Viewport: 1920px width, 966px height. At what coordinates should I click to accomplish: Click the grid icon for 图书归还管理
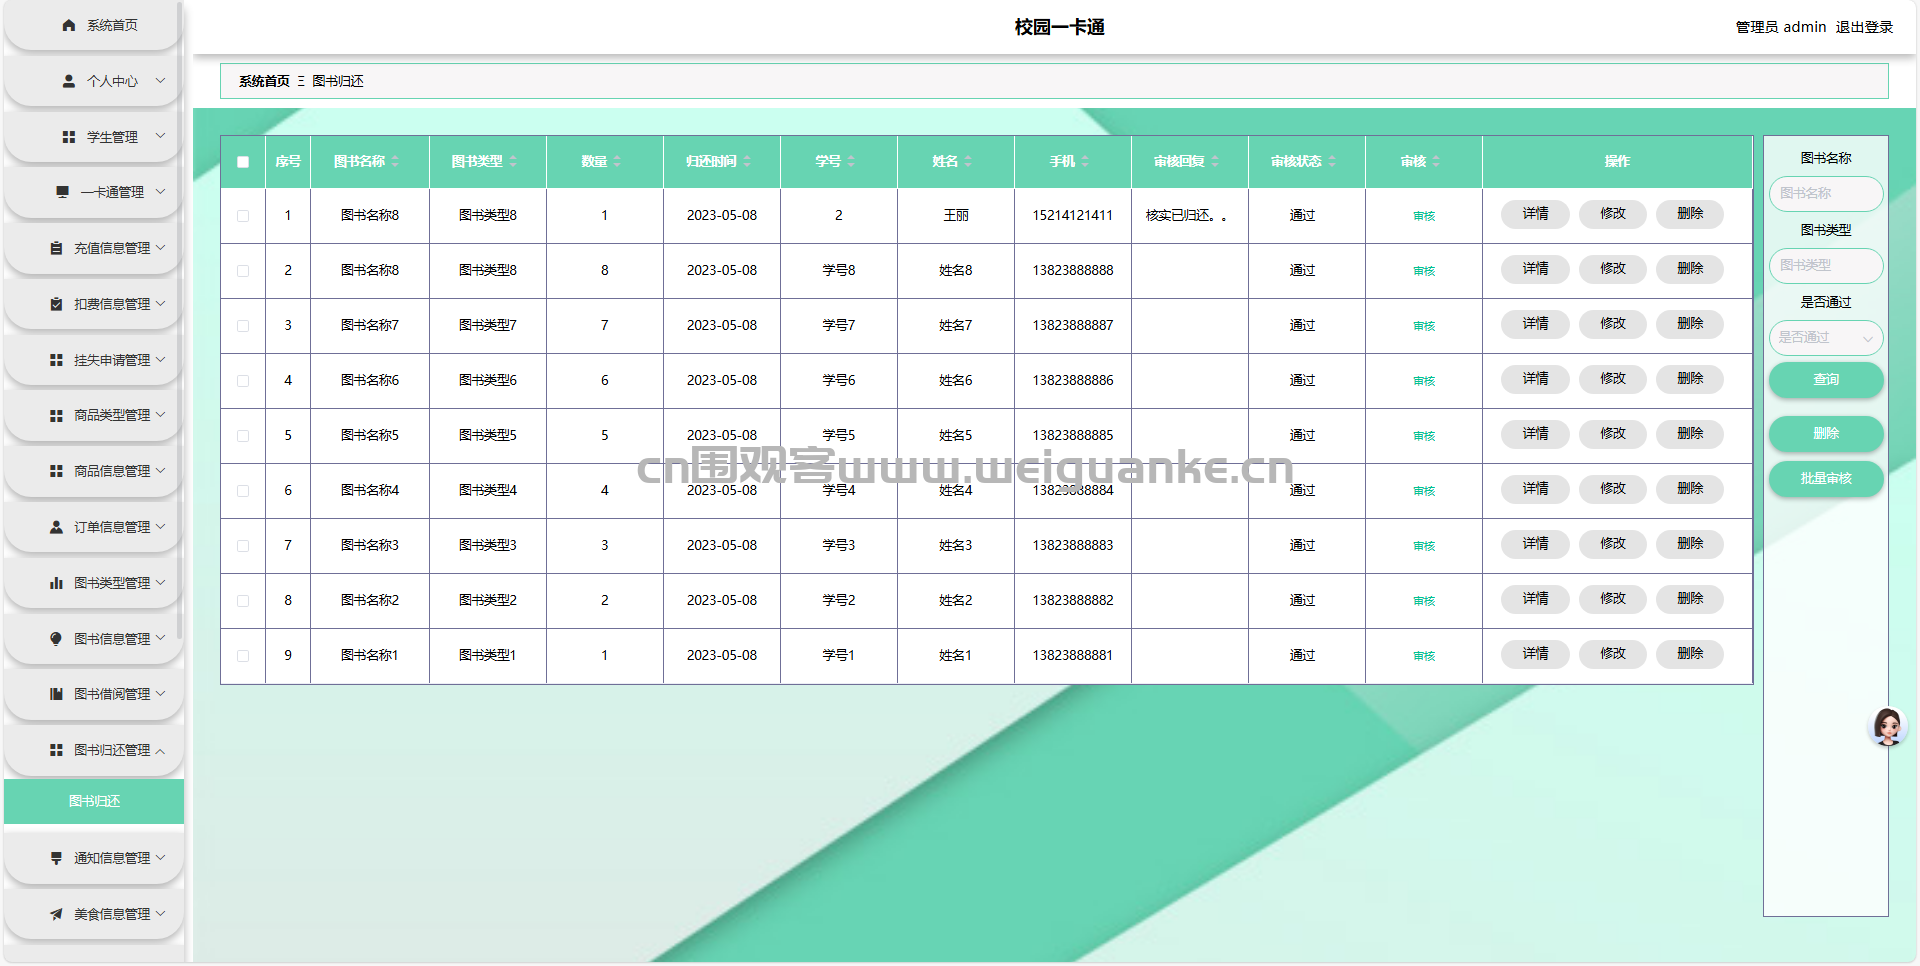click(x=56, y=750)
